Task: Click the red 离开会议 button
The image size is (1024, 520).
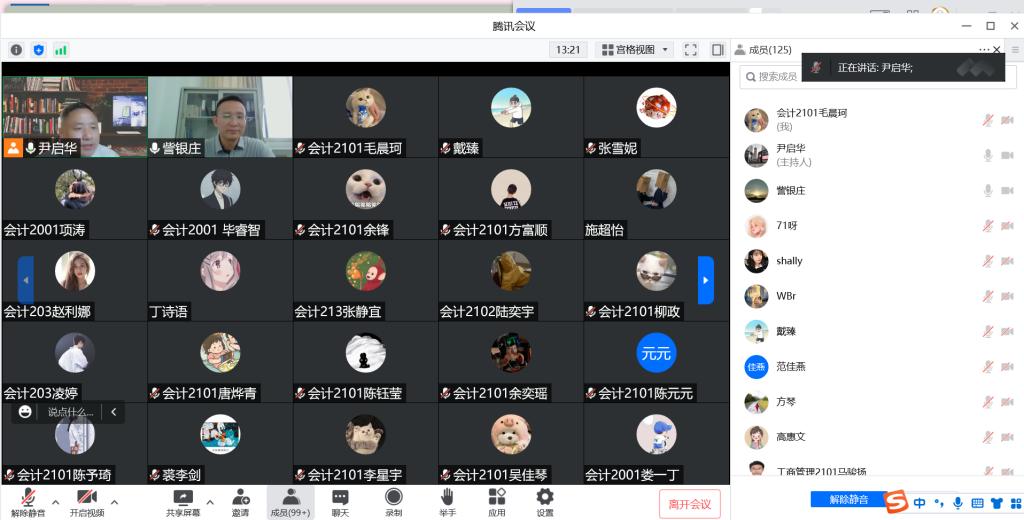Action: [689, 504]
